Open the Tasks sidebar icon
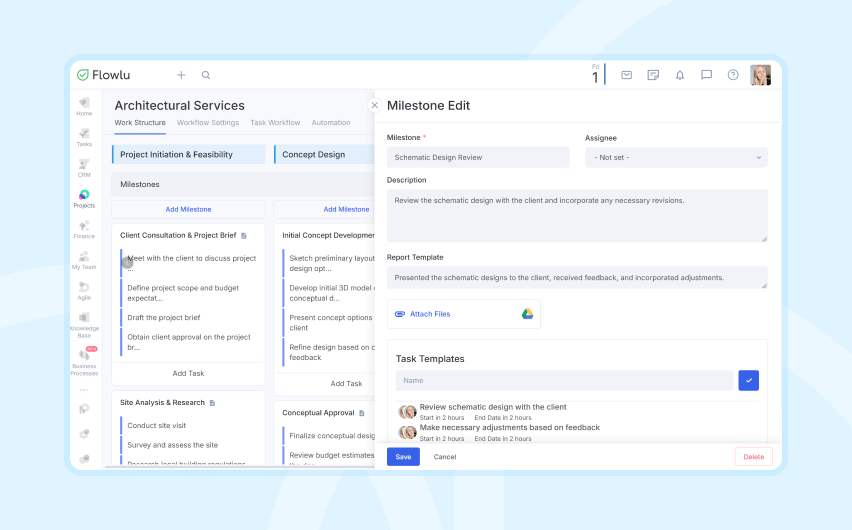The height and width of the screenshot is (530, 852). [84, 136]
